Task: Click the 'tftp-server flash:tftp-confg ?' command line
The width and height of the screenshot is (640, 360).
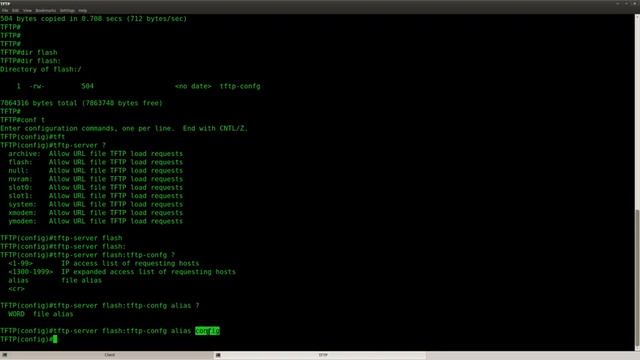Action: 87,255
